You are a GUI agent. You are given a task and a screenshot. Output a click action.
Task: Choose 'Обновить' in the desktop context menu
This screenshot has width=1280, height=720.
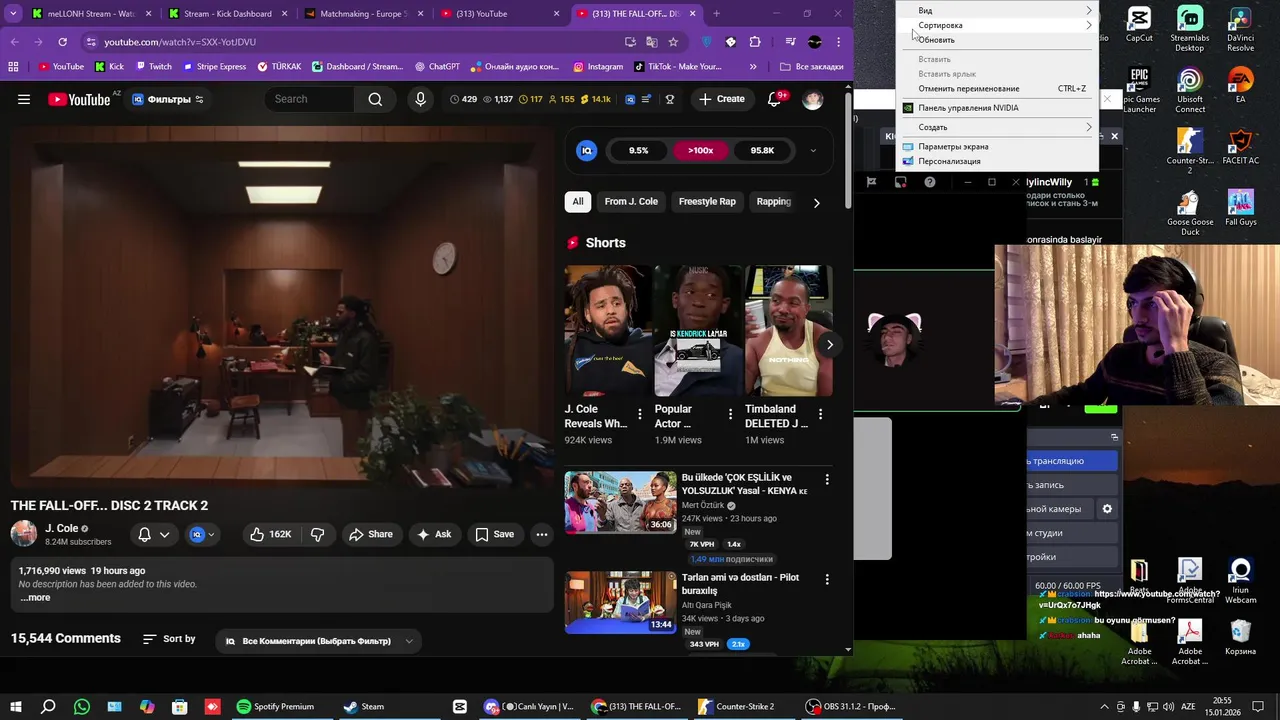point(997,40)
